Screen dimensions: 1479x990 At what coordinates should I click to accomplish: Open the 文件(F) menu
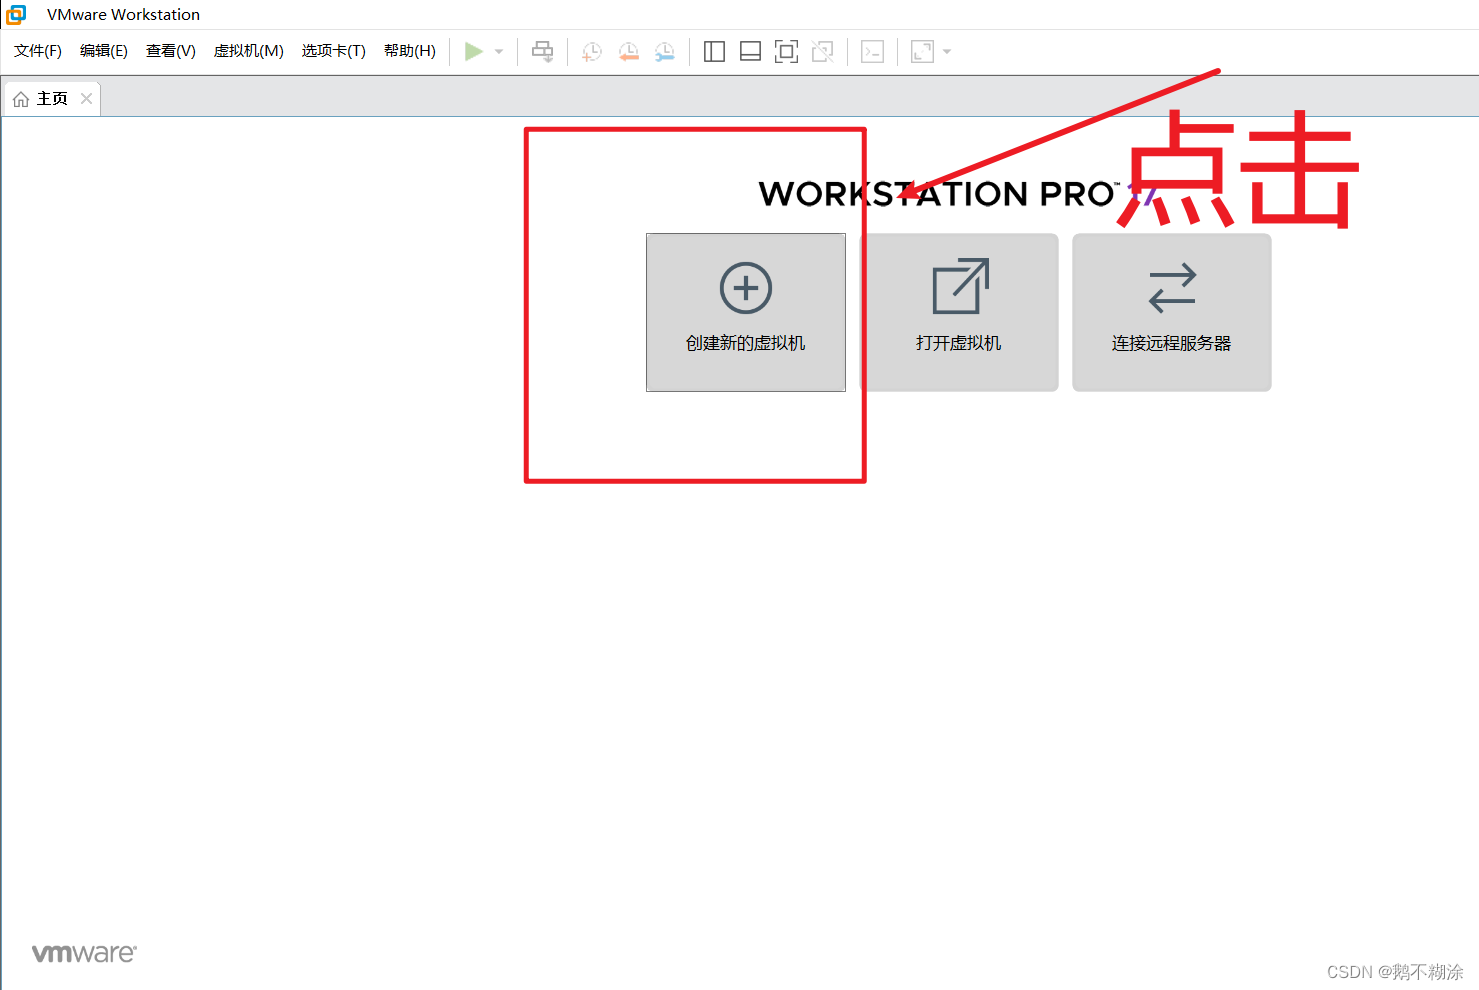(38, 51)
